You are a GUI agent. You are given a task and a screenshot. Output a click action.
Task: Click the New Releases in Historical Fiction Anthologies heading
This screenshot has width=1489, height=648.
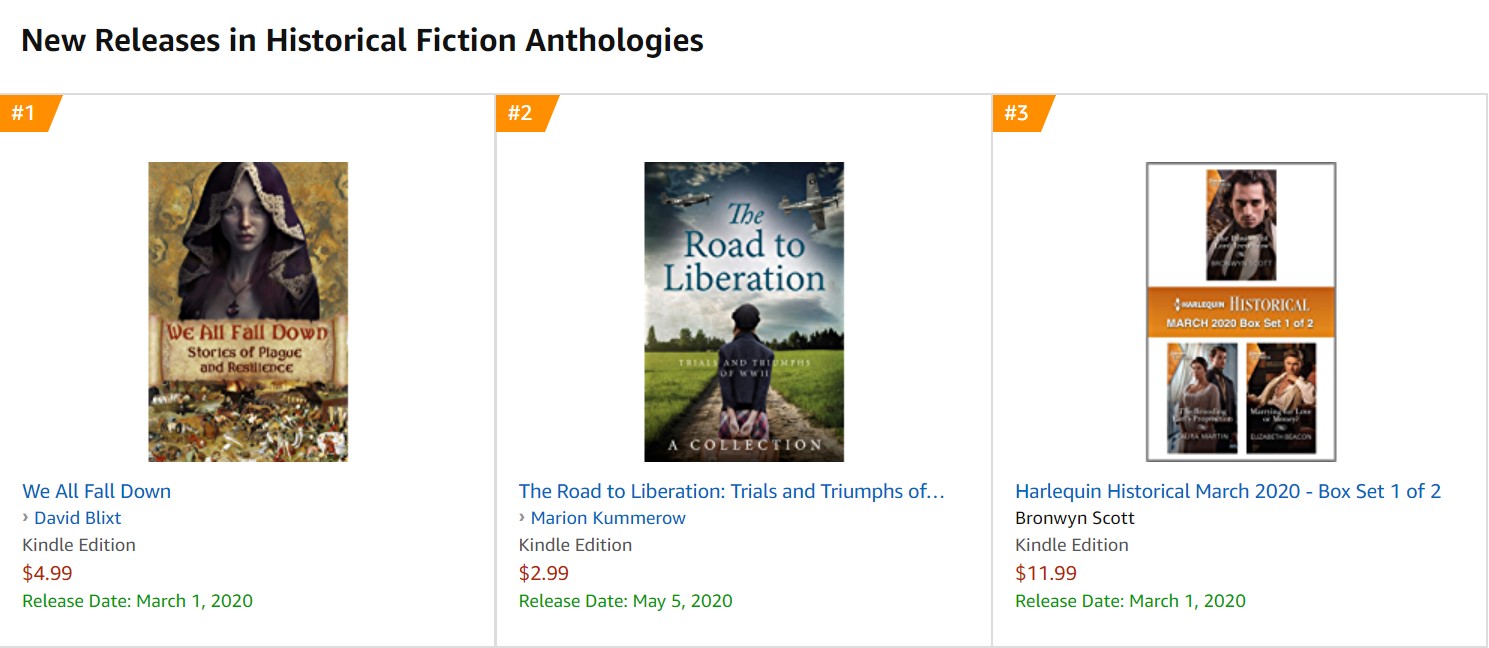[362, 41]
